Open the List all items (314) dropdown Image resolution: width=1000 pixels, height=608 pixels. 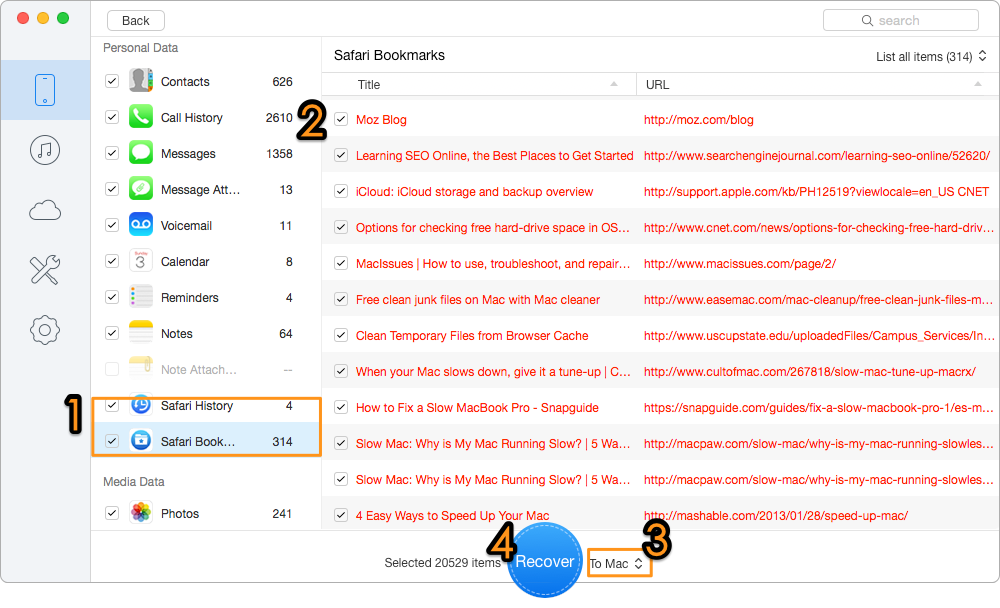coord(931,56)
